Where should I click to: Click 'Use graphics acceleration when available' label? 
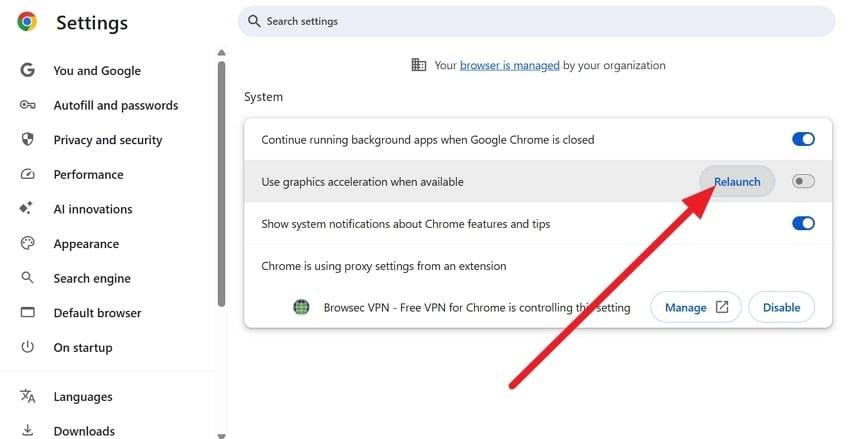pyautogui.click(x=362, y=182)
